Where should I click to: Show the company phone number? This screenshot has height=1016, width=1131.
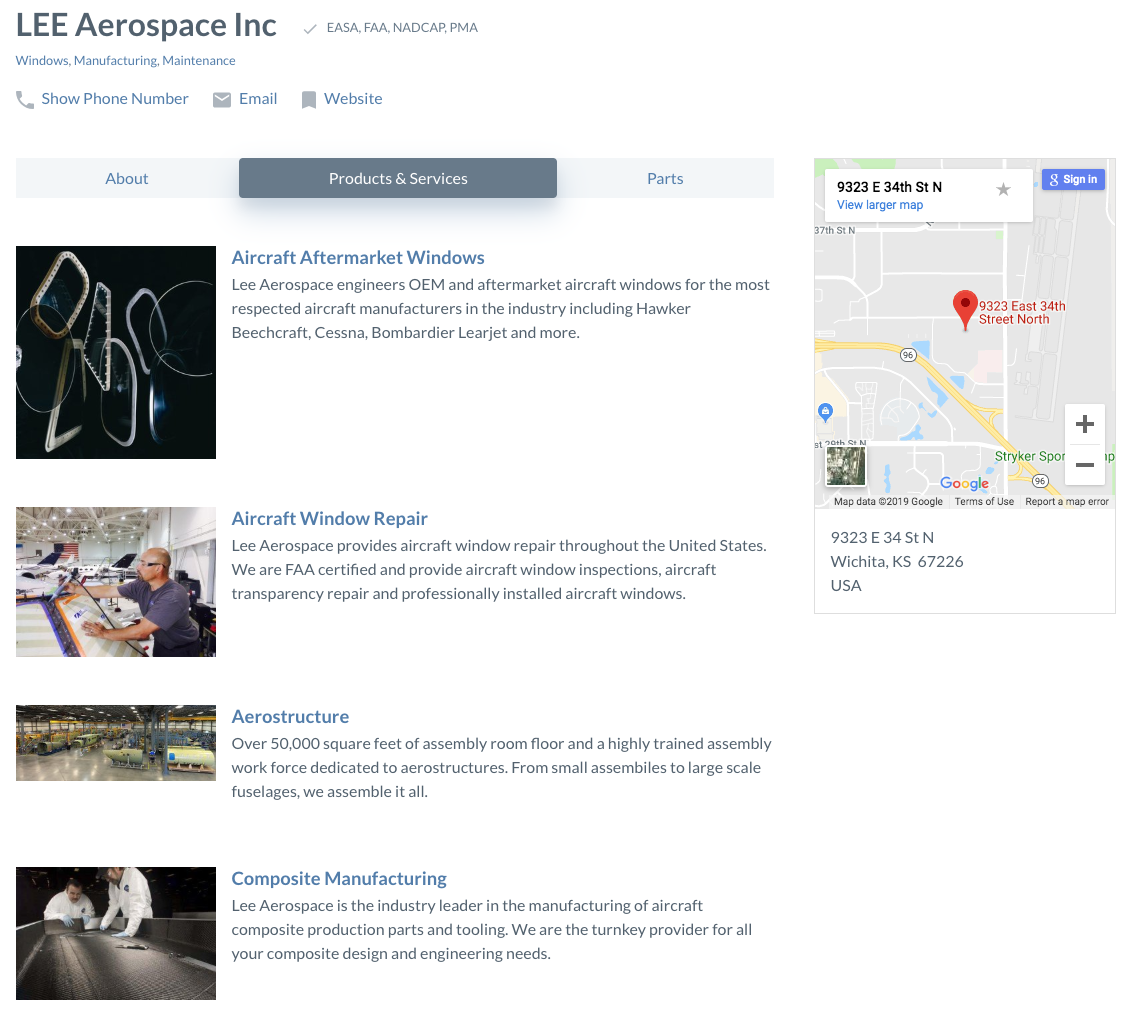[115, 99]
